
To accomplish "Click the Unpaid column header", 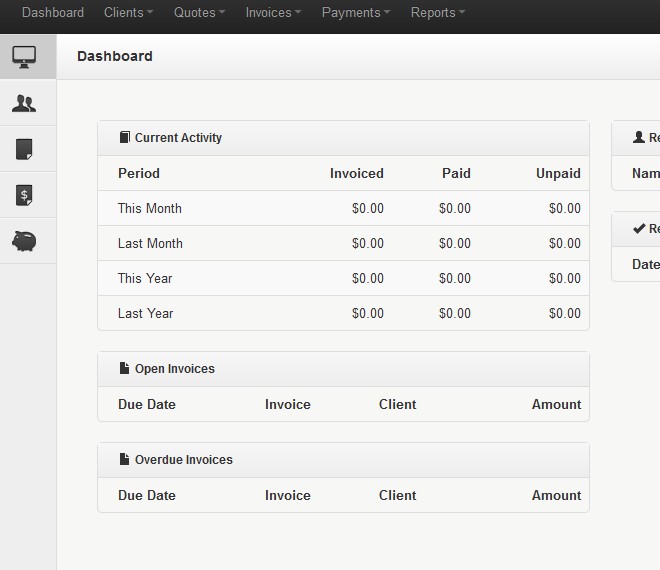I will pos(558,174).
